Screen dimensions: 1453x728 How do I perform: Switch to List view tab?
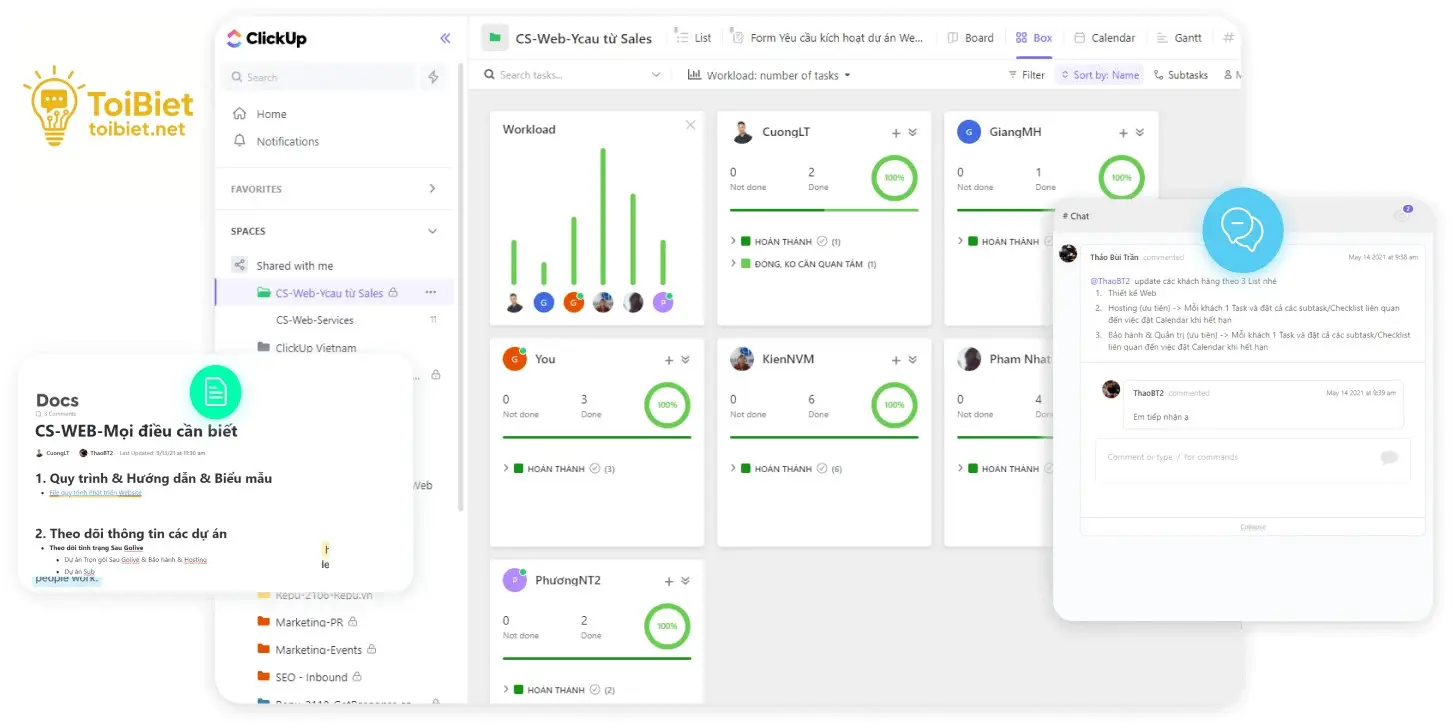tap(693, 37)
